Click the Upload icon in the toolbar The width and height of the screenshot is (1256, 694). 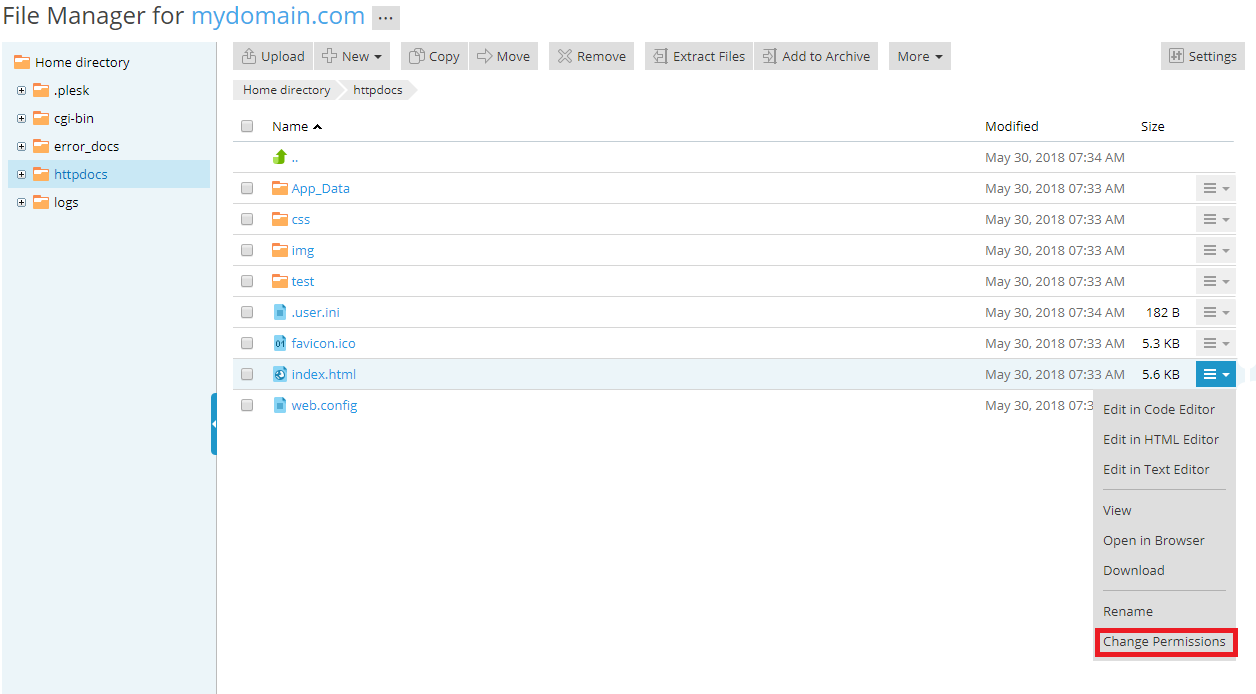click(250, 56)
